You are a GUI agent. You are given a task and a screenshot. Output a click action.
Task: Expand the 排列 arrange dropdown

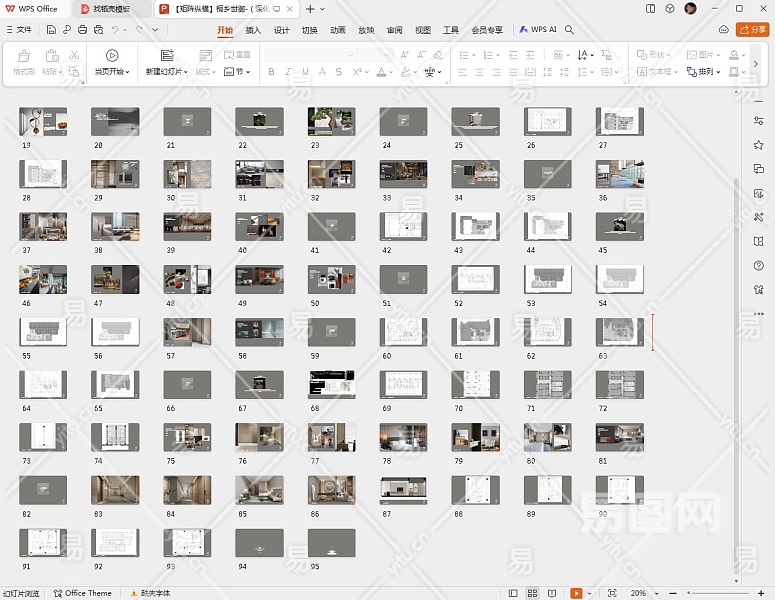click(x=709, y=72)
